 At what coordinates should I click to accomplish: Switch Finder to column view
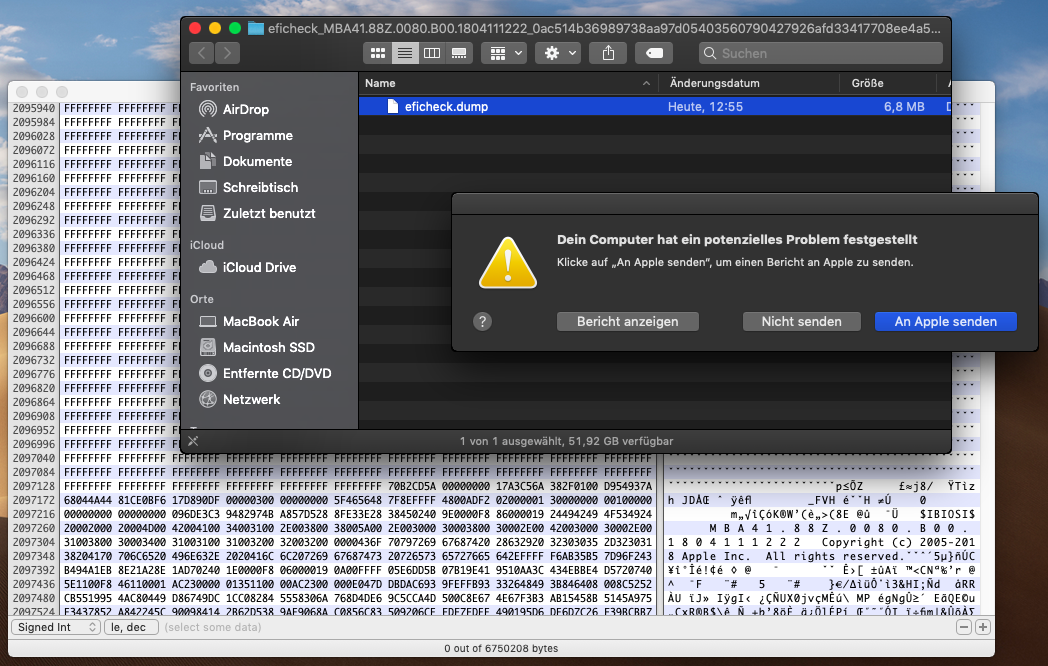point(432,53)
